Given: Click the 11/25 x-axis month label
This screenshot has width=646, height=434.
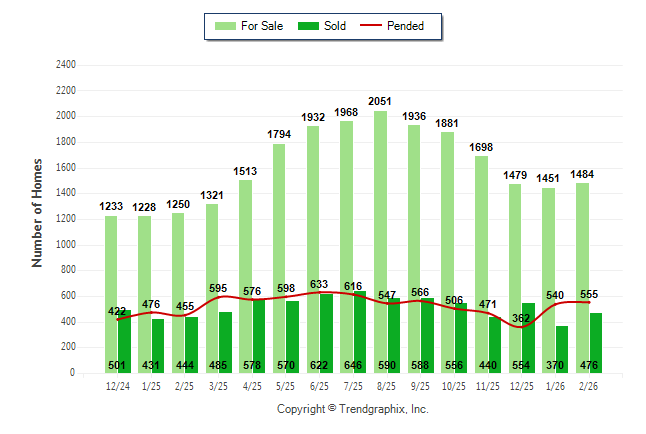Looking at the screenshot, I should point(488,385).
